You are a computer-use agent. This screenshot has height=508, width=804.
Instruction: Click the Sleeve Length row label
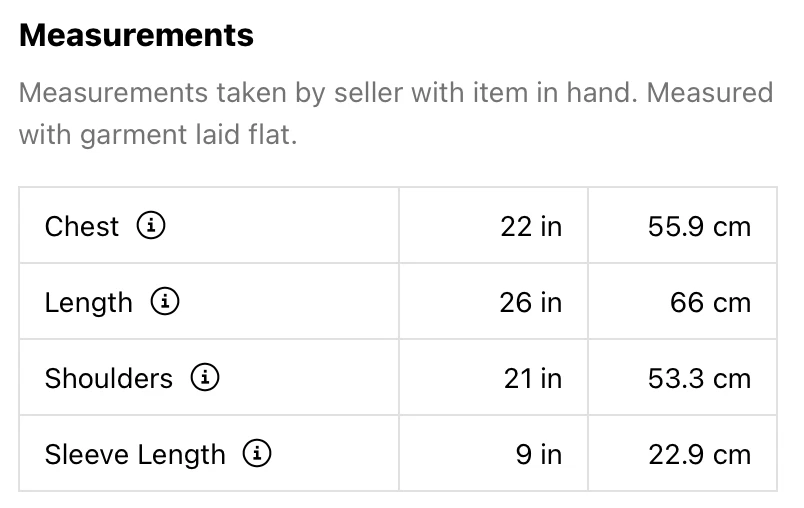click(135, 454)
